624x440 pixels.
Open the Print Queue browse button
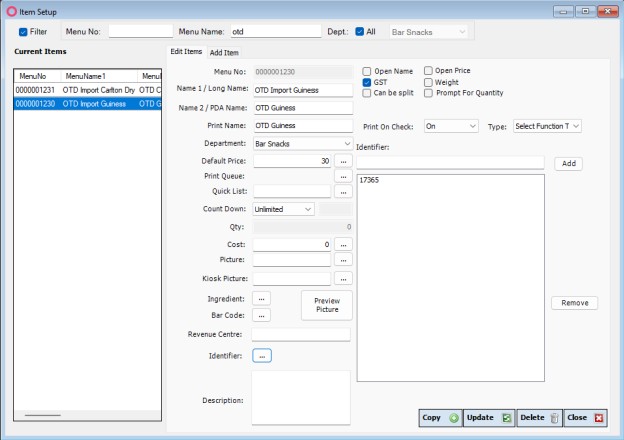point(343,176)
